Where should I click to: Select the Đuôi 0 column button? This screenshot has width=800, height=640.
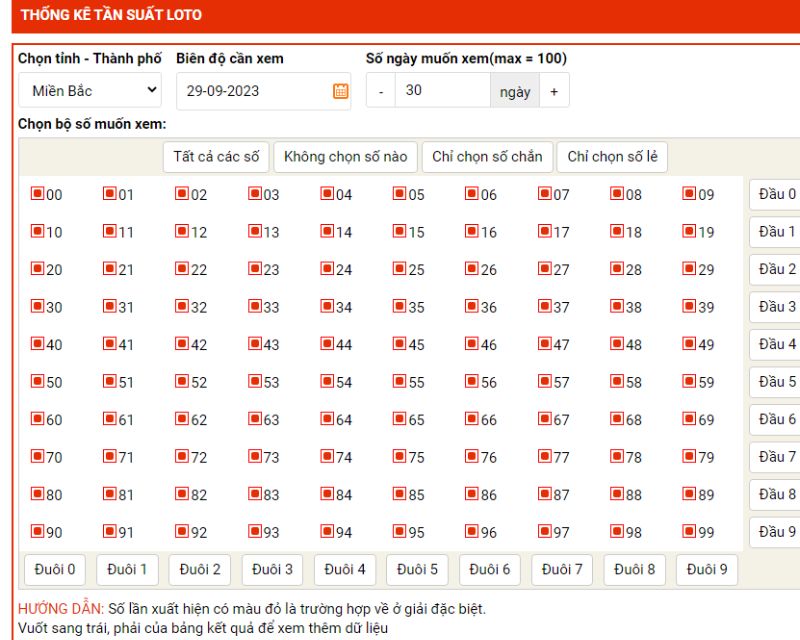point(55,570)
